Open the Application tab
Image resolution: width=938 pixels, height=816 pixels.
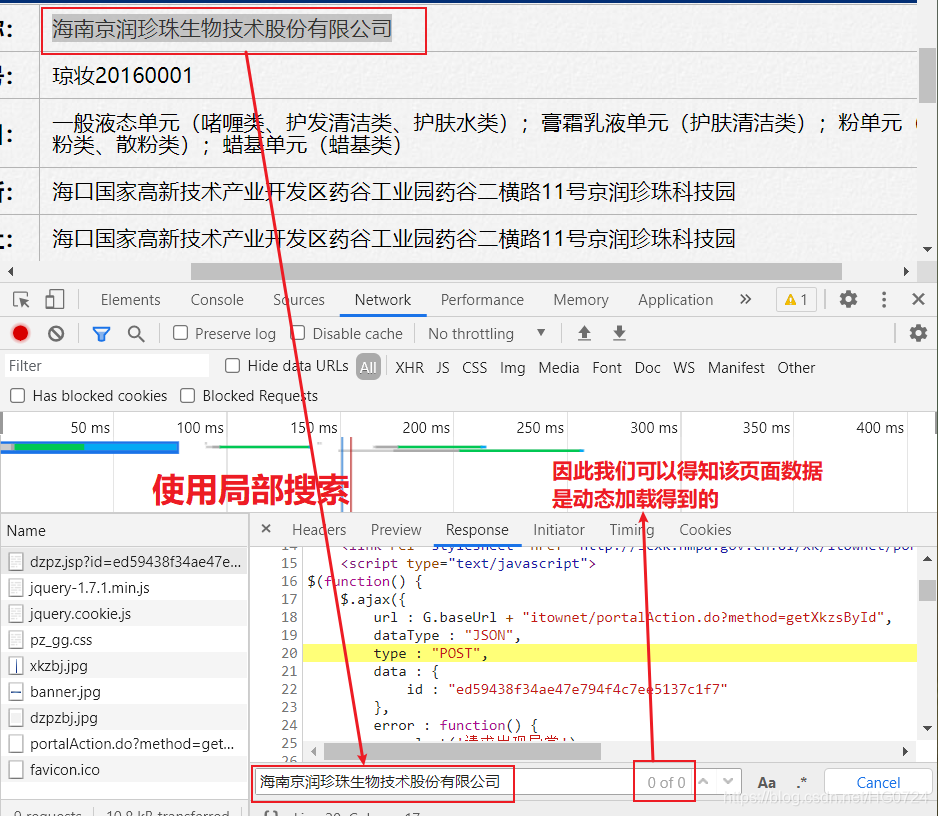(x=675, y=300)
